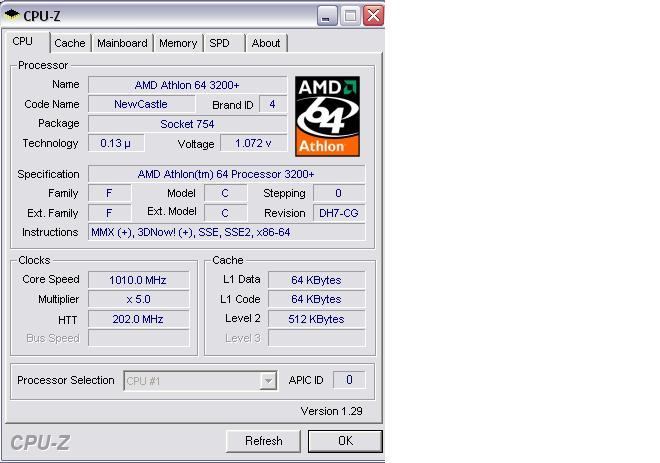Click the Stepping value 0

pyautogui.click(x=339, y=193)
